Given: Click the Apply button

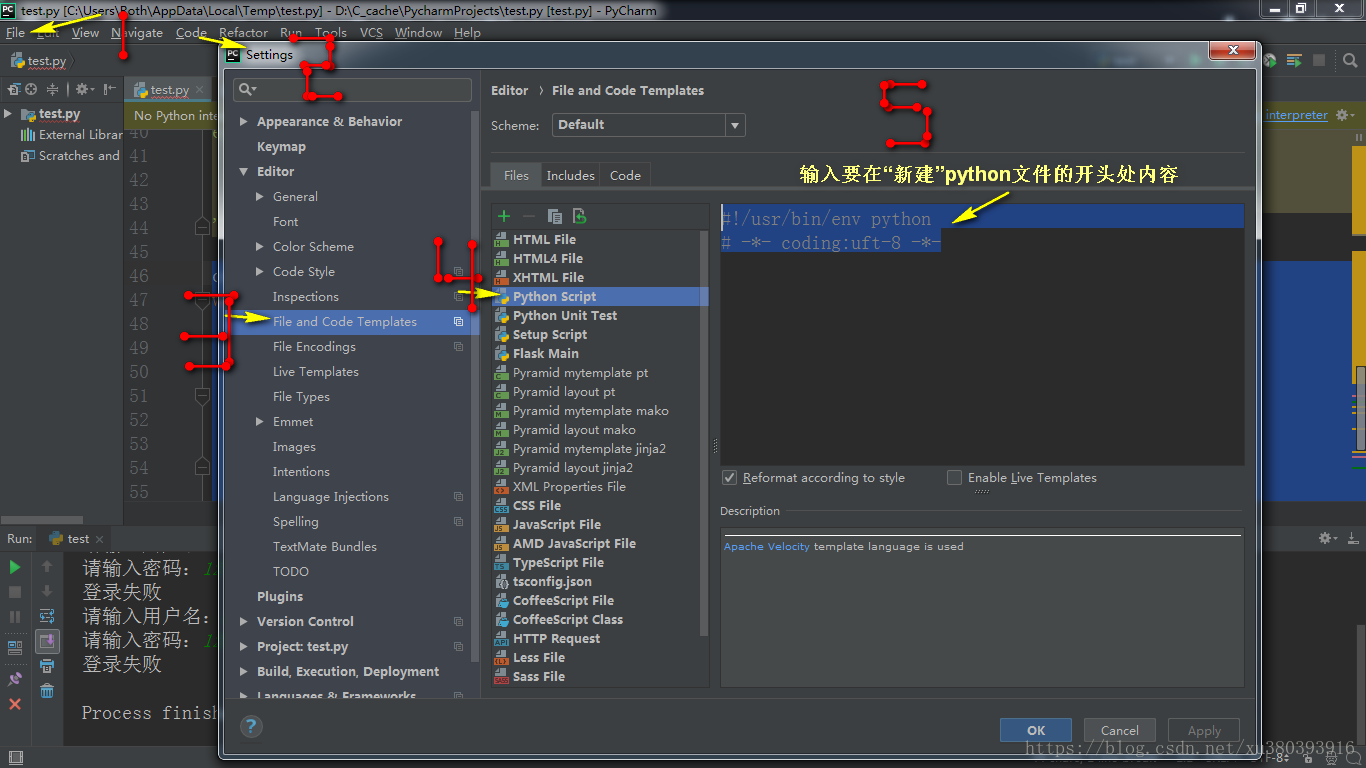Looking at the screenshot, I should (1204, 730).
